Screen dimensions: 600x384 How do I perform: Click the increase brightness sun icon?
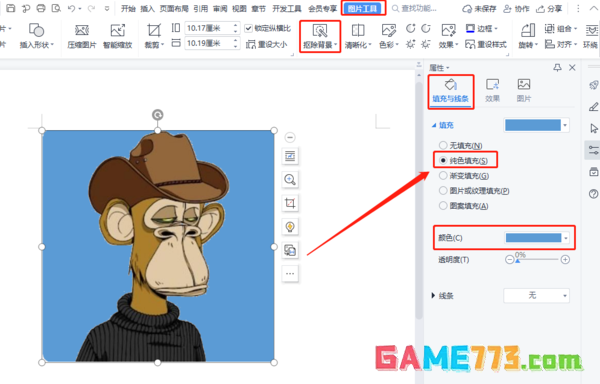411,44
